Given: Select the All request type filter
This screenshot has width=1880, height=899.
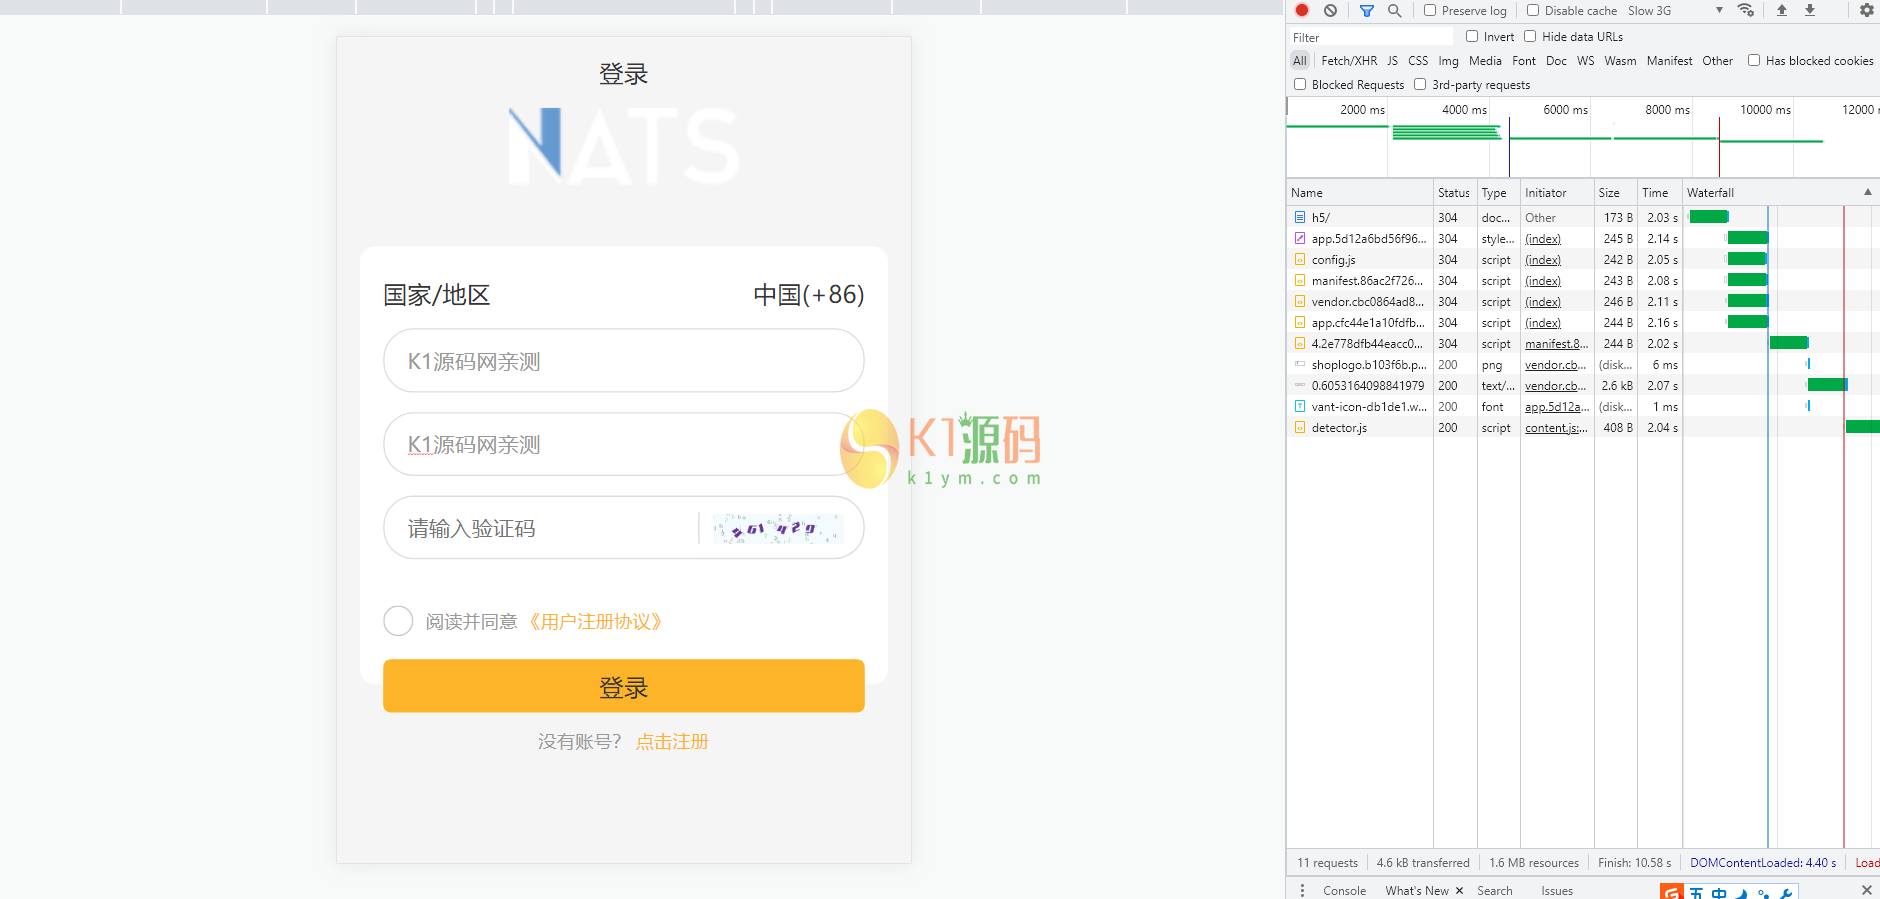Looking at the screenshot, I should tap(1300, 61).
